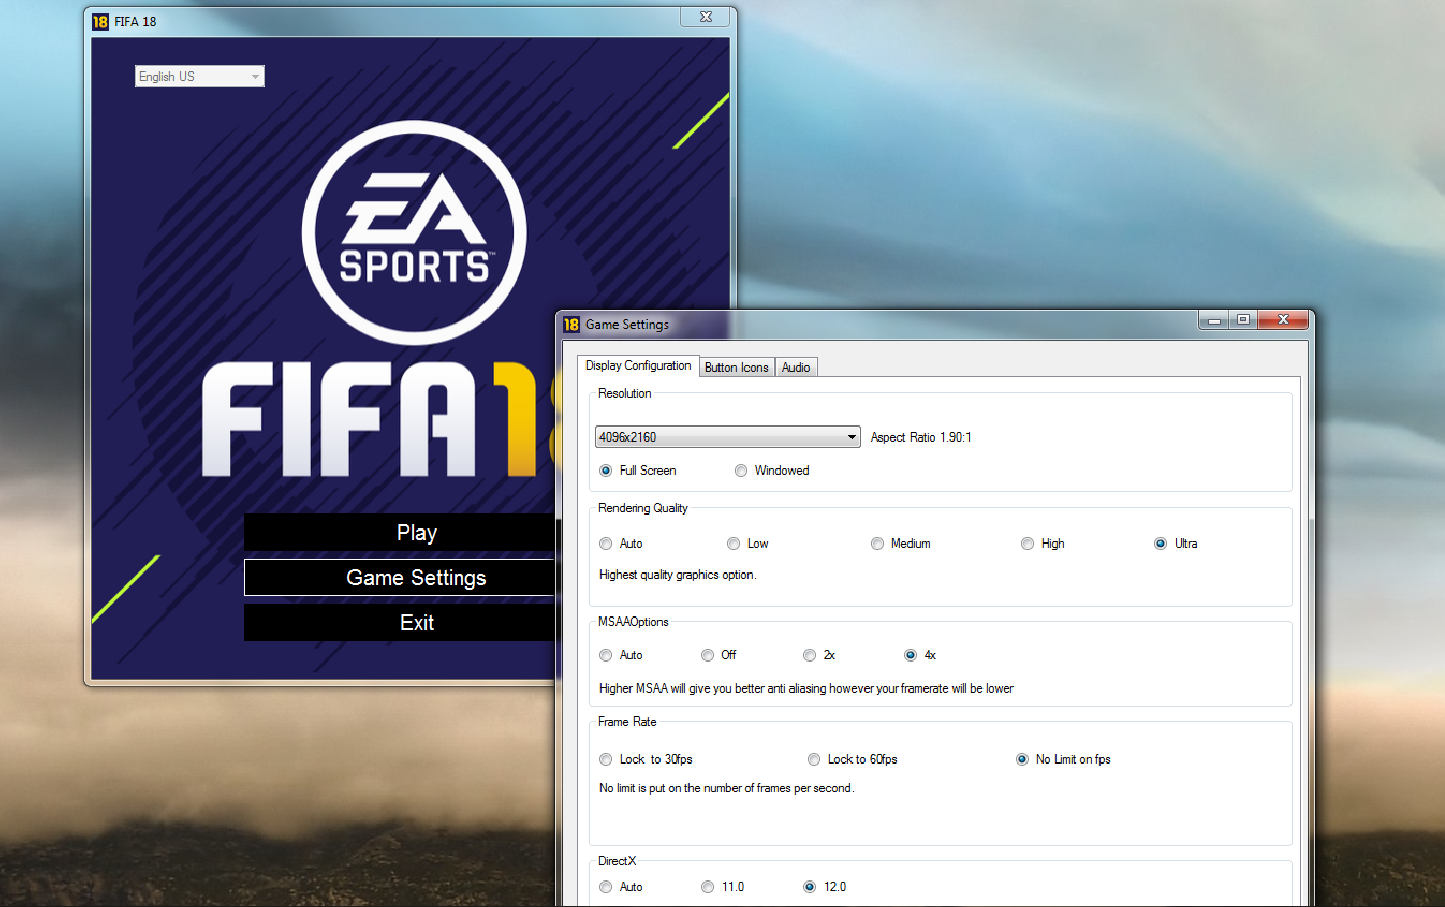Turn MSAA Off
Image resolution: width=1445 pixels, height=907 pixels.
point(707,655)
